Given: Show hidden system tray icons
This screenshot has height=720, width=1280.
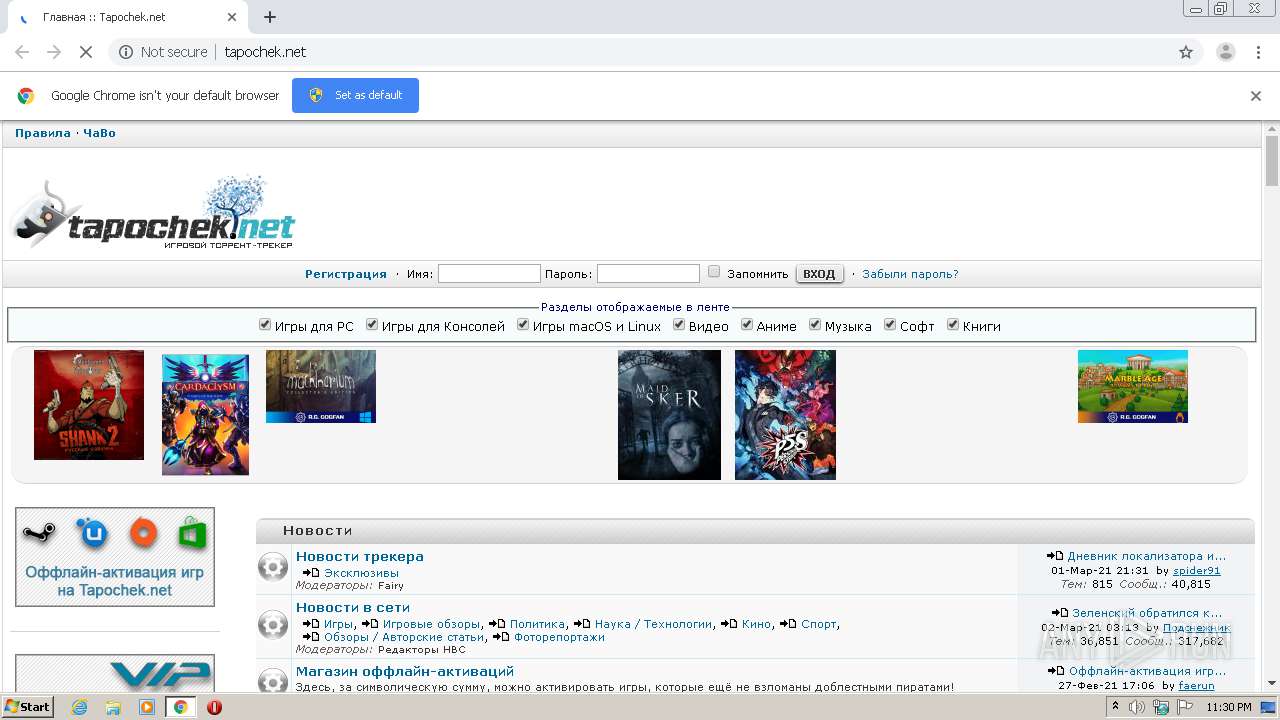Looking at the screenshot, I should pyautogui.click(x=1115, y=707).
